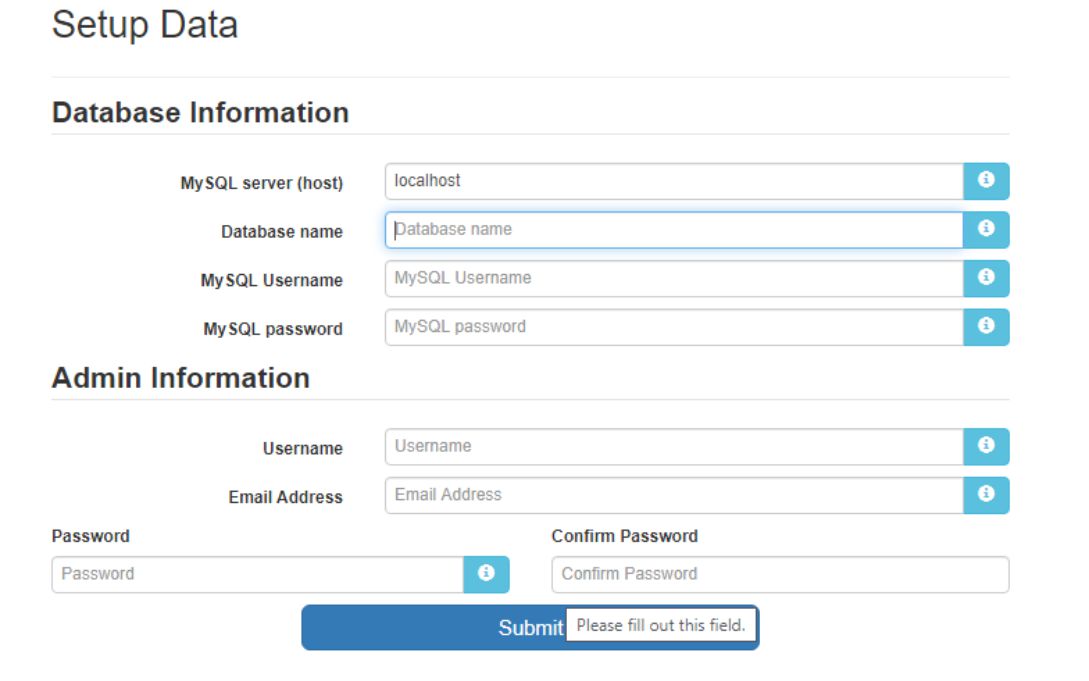Click info icon beside Email Address field
This screenshot has width=1089, height=681.
coord(986,495)
